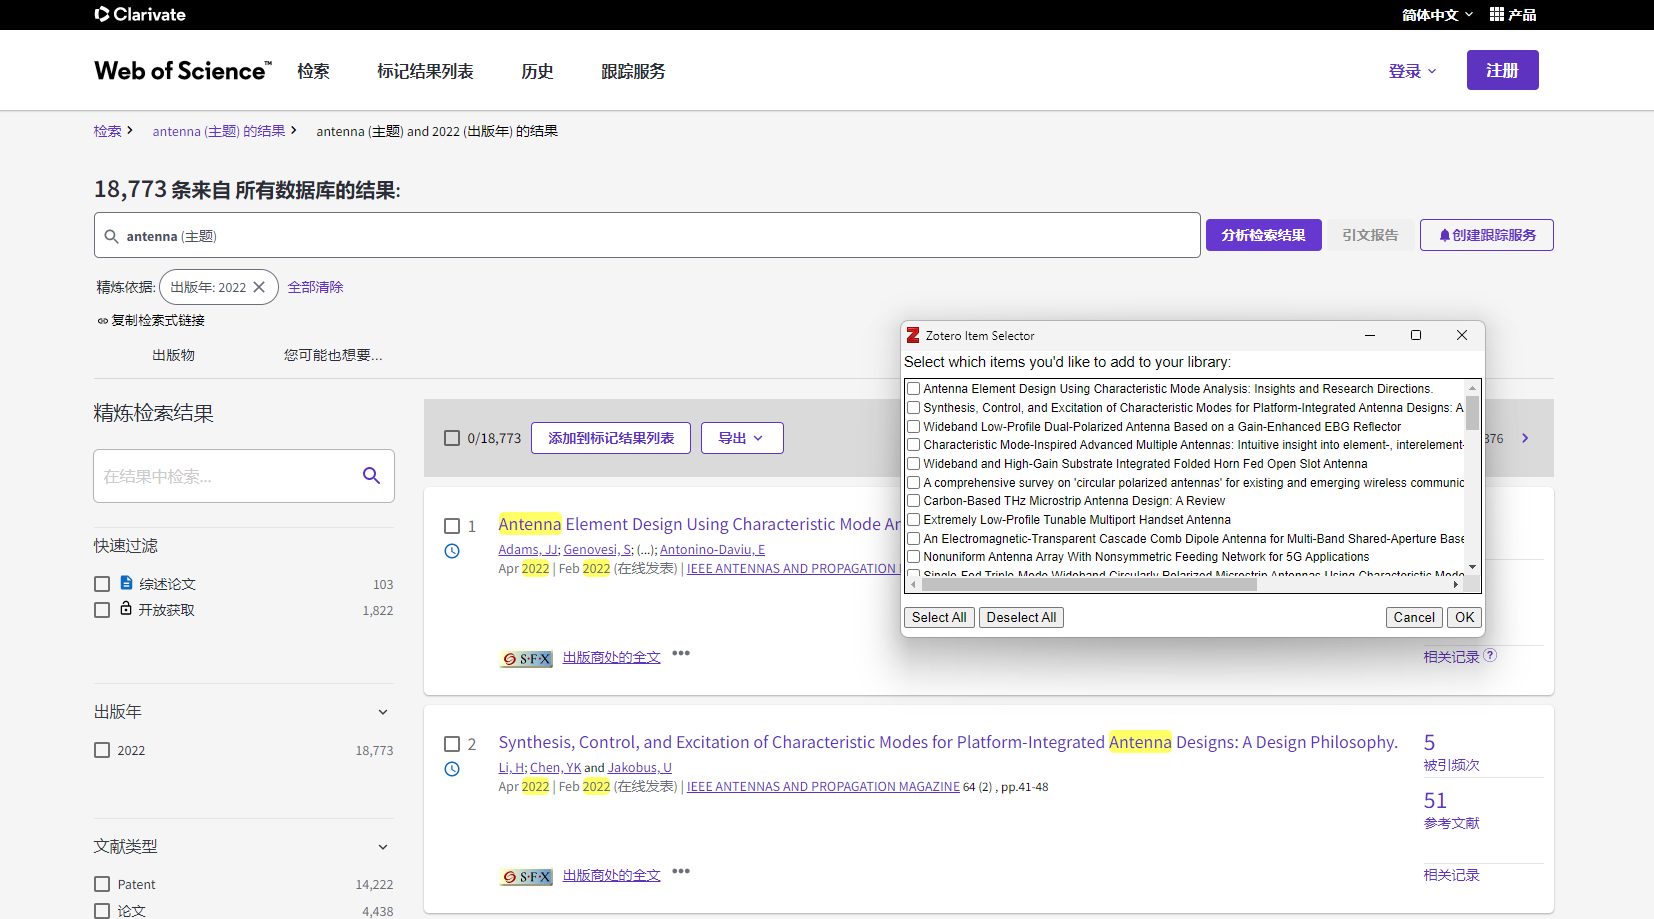The height and width of the screenshot is (919, 1654).
Task: Click the Zotero list horizontal scrollbar
Action: point(1089,584)
